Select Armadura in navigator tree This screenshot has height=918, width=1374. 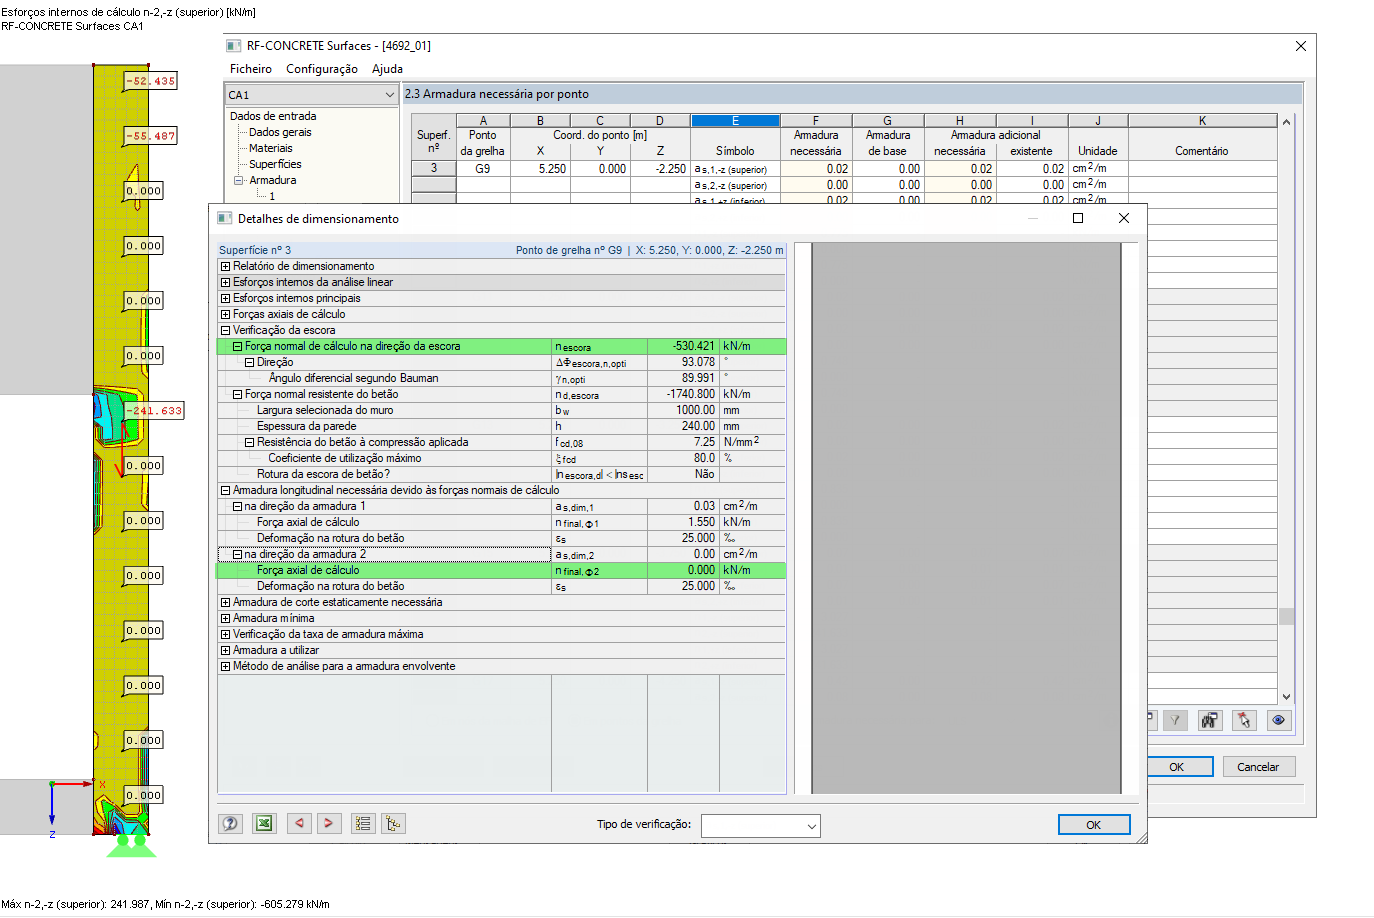click(x=273, y=181)
